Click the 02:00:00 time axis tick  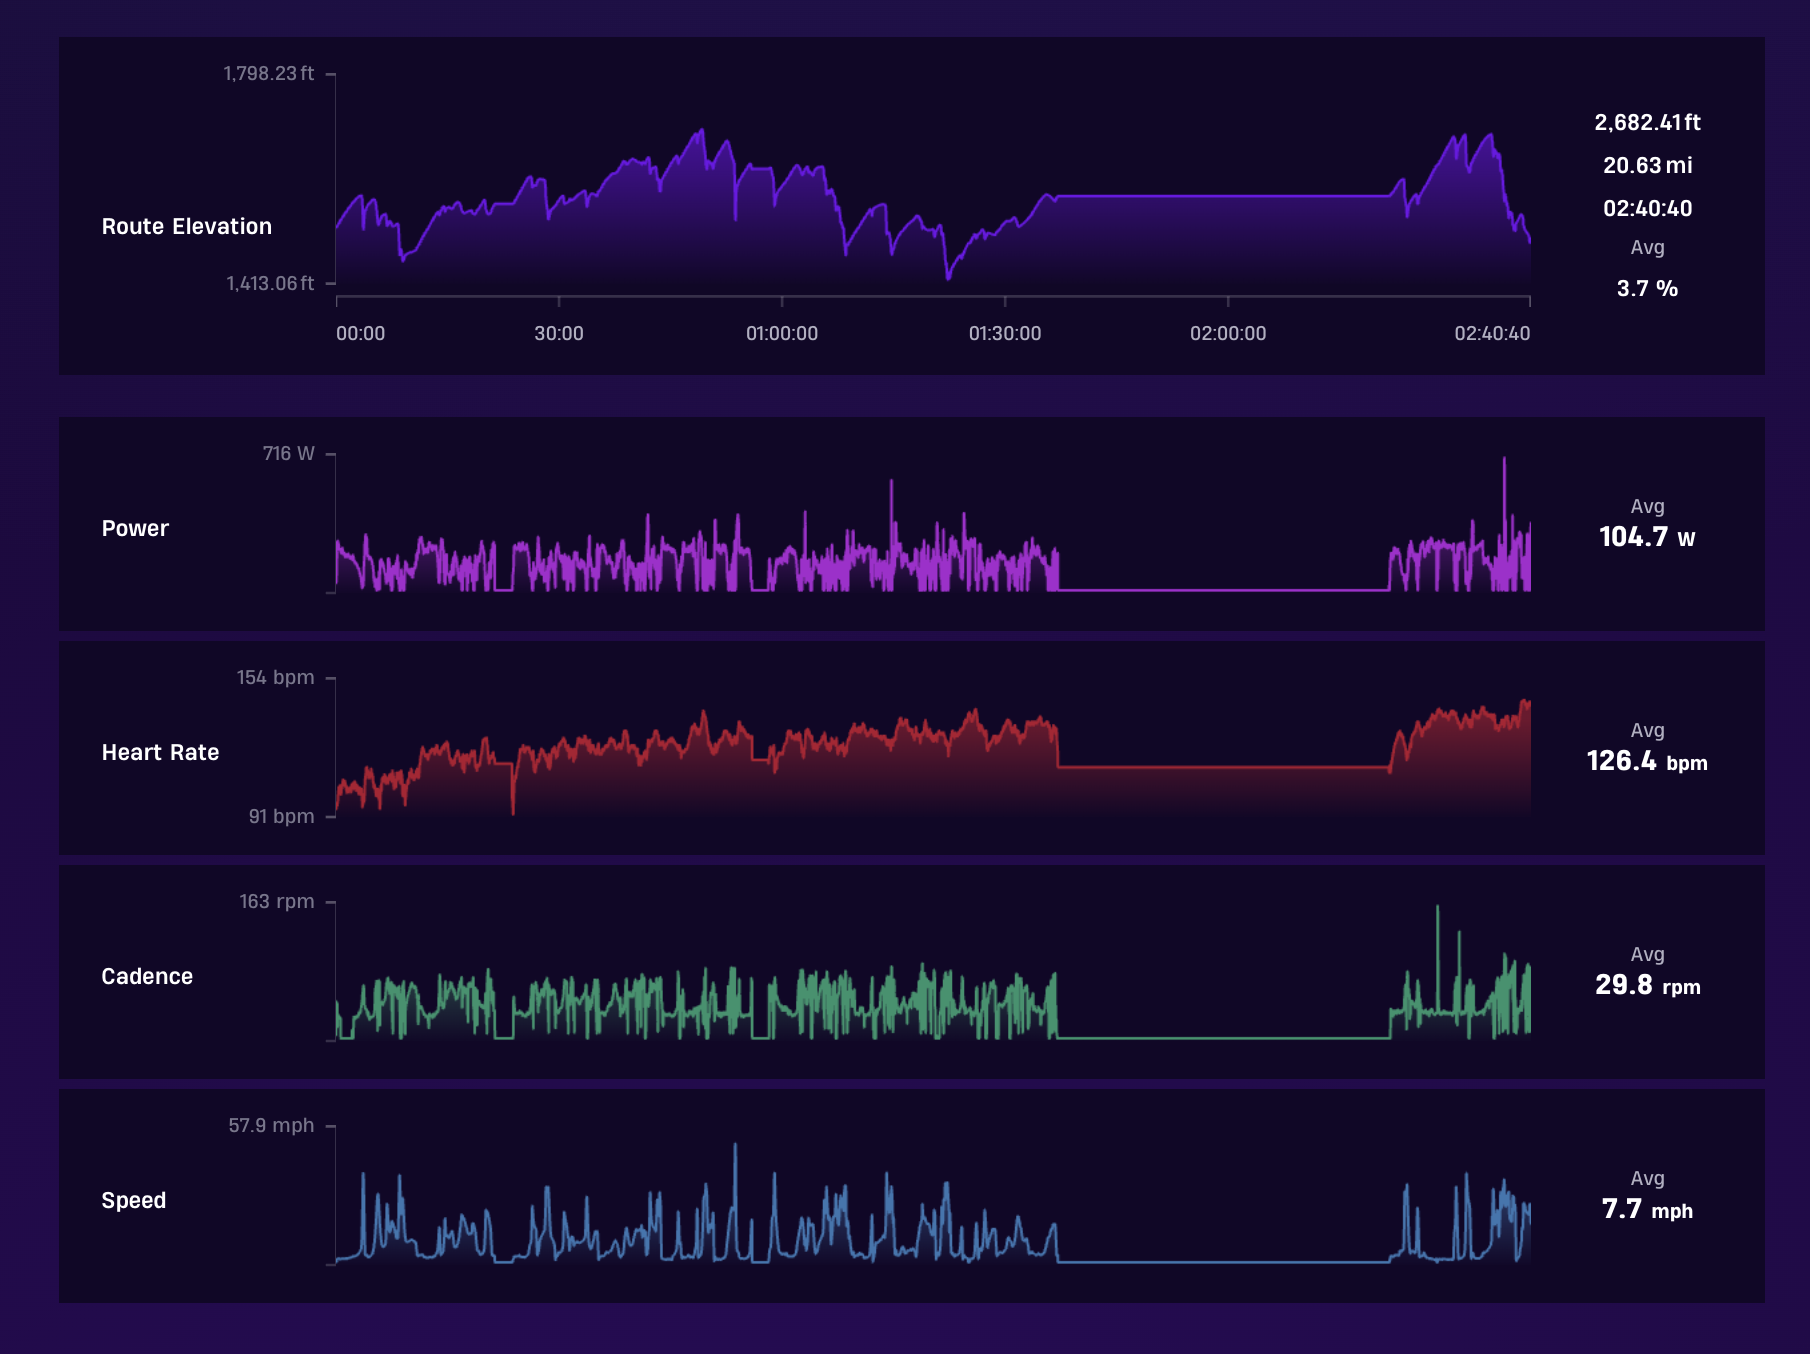(1227, 333)
